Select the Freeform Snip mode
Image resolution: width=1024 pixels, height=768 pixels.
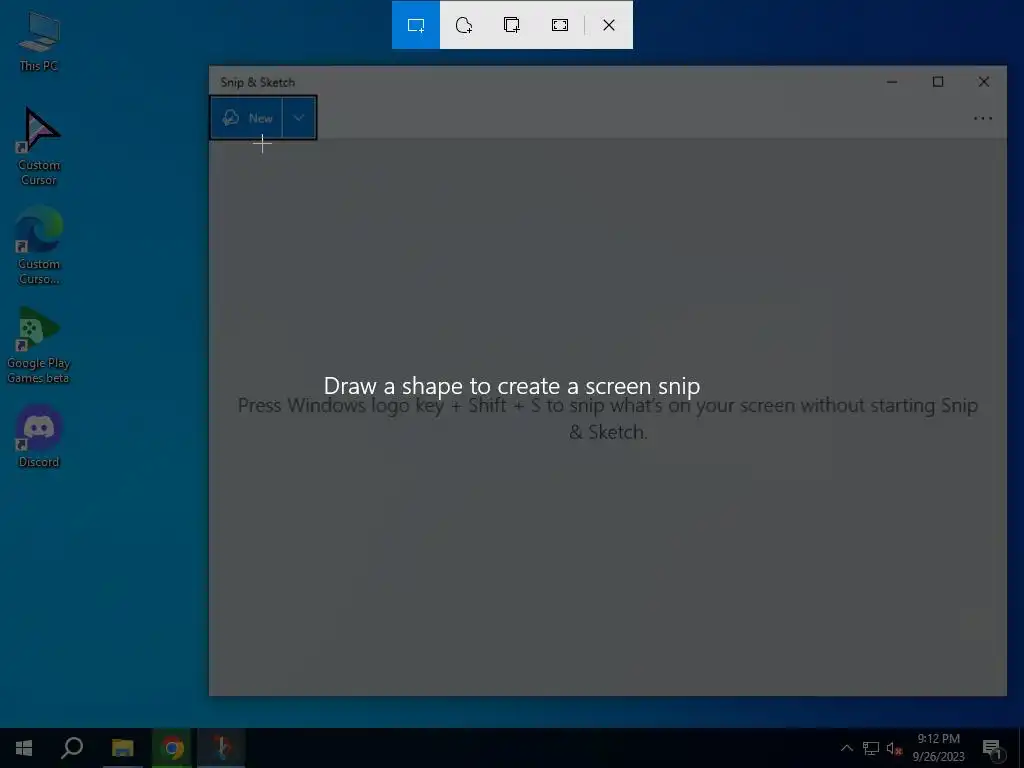coord(464,25)
